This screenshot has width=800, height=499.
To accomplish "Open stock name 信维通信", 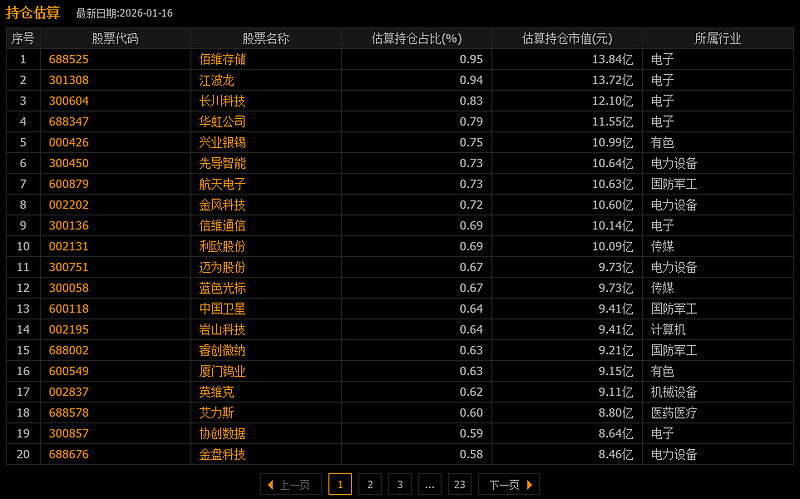I will coord(222,226).
